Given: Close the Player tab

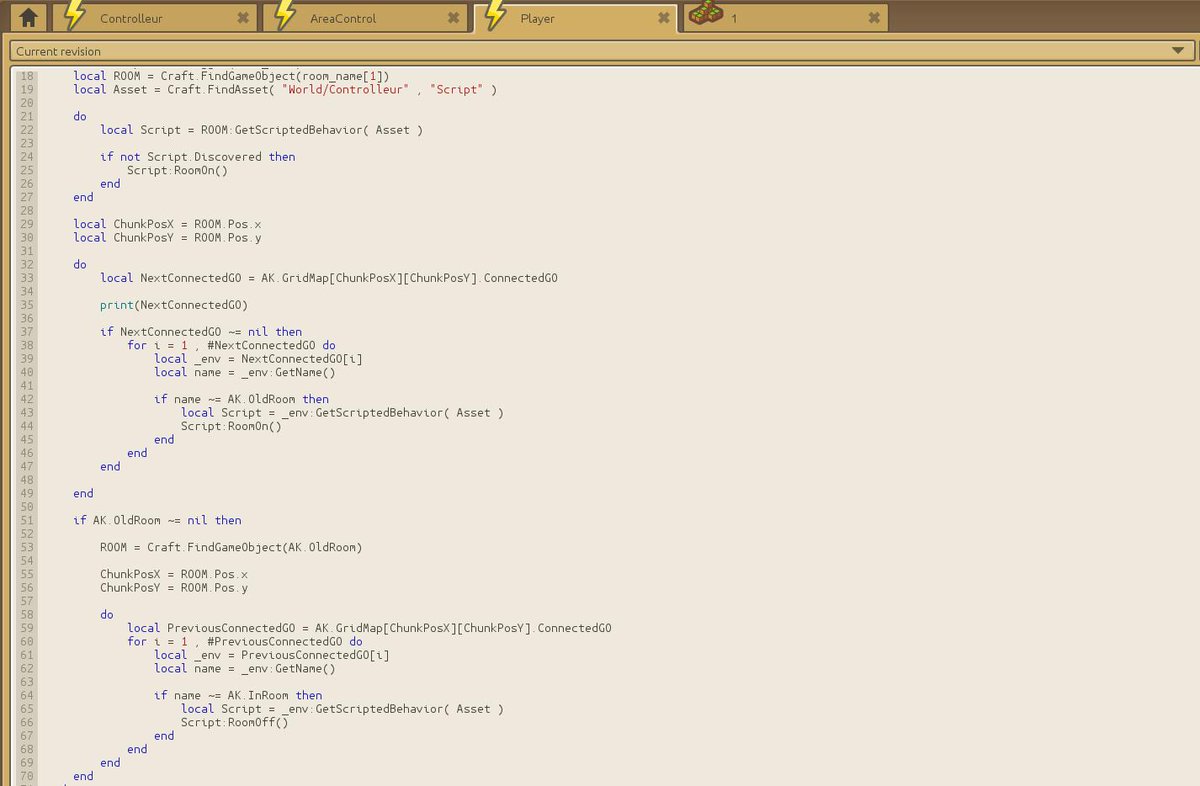Looking at the screenshot, I should point(663,18).
